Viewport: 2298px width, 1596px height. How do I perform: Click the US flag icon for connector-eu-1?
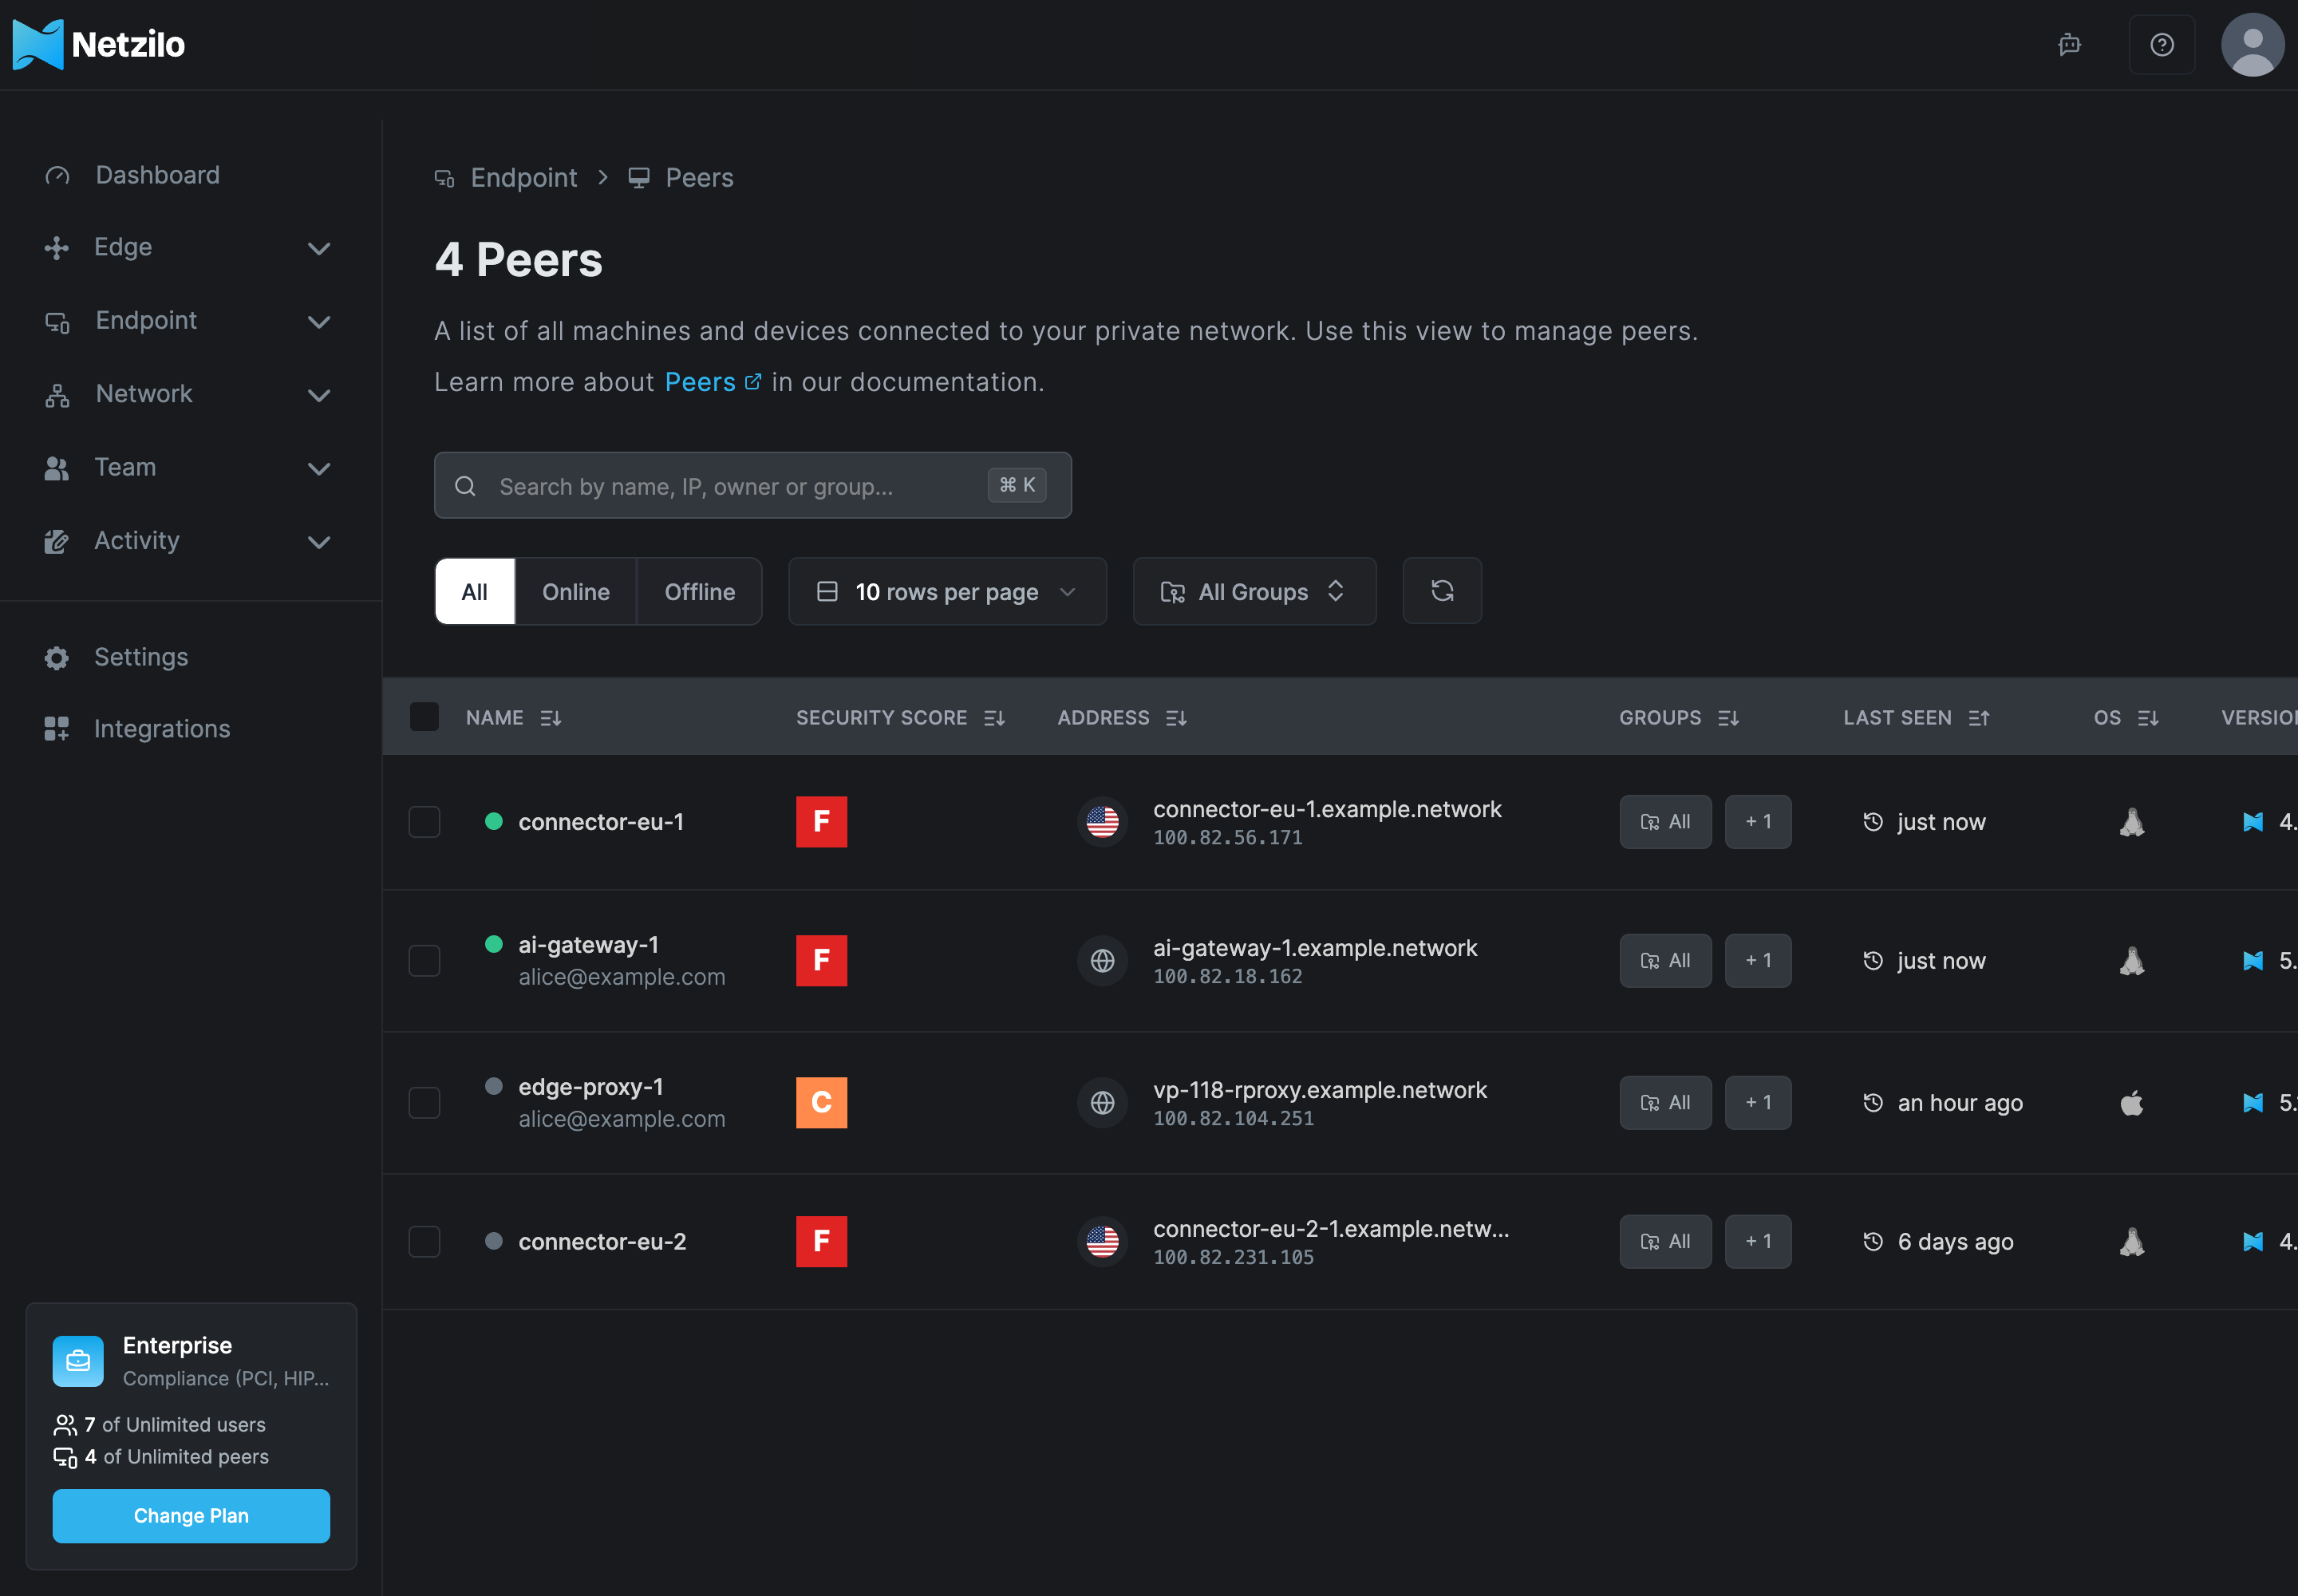[1102, 822]
